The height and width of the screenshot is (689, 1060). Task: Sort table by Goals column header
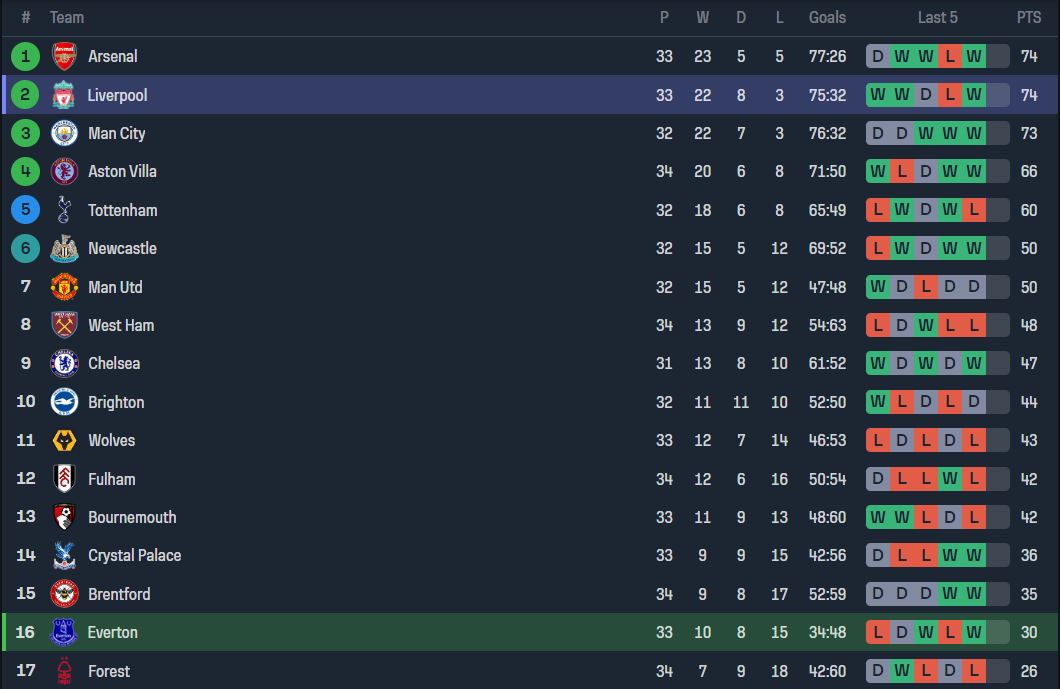click(827, 18)
